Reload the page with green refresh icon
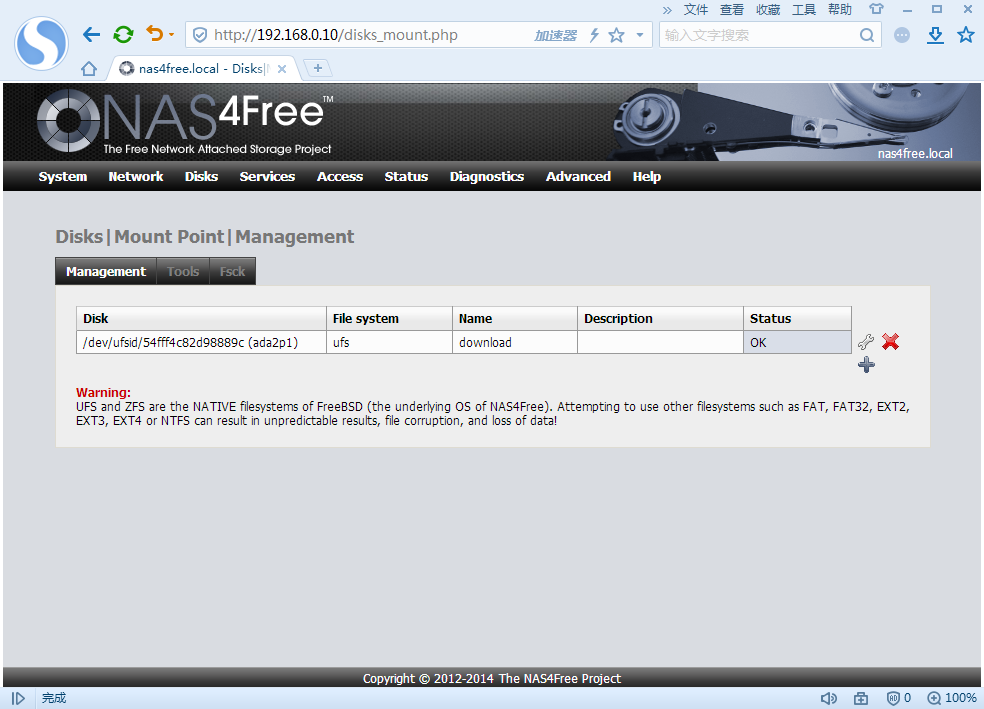 (x=123, y=35)
